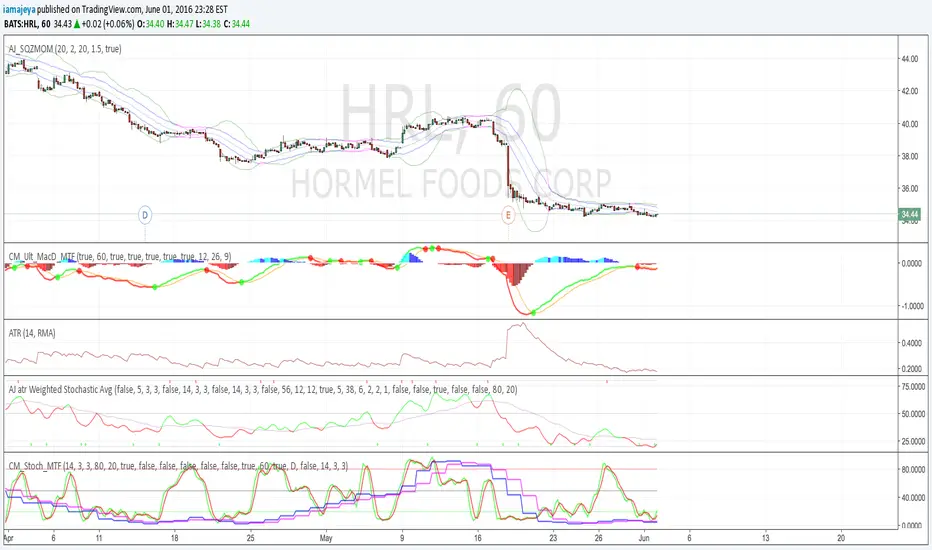Click the 80.0000 Stoch MTF axis label
Viewport: 932px width, 550px height.
coord(914,469)
